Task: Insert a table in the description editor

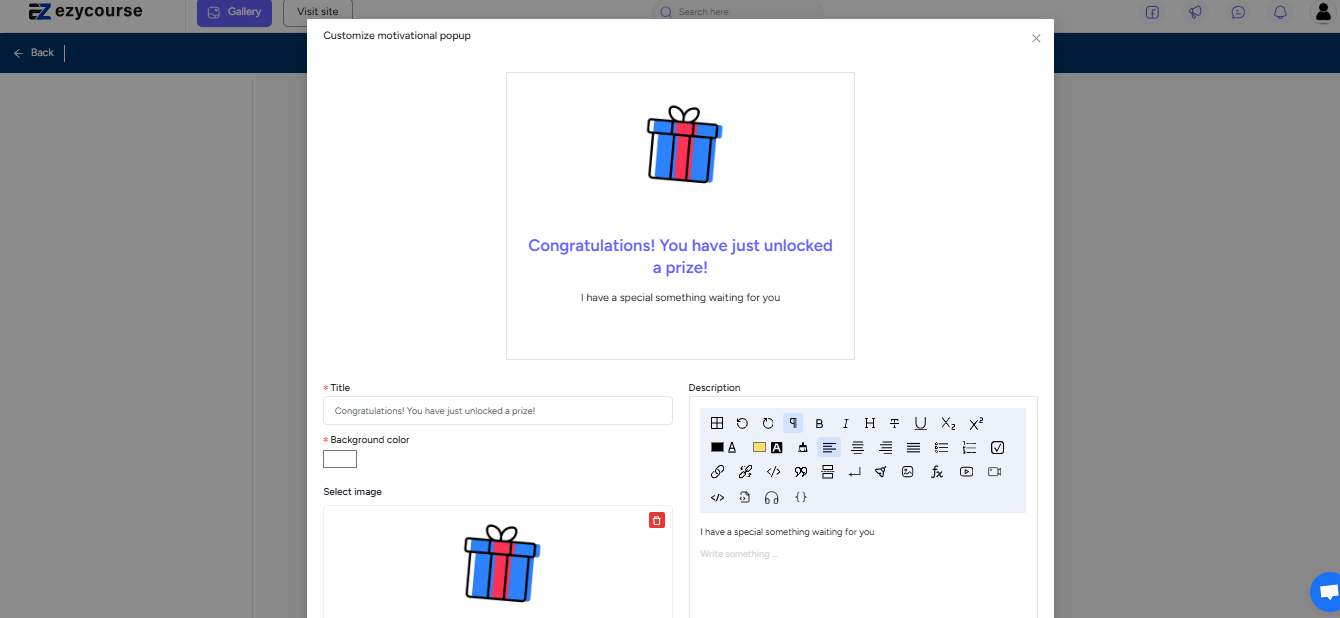Action: click(717, 423)
